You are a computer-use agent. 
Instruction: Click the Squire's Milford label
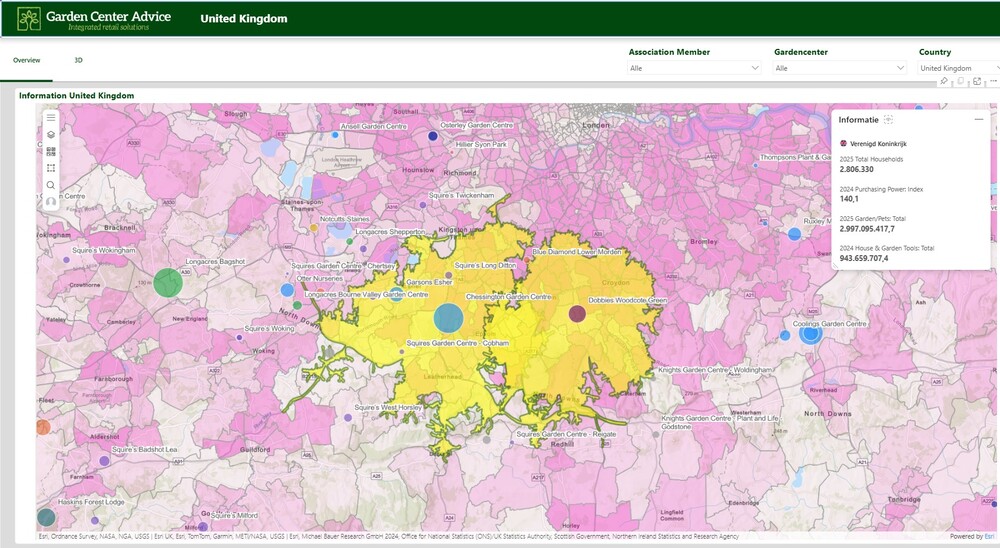(x=234, y=515)
